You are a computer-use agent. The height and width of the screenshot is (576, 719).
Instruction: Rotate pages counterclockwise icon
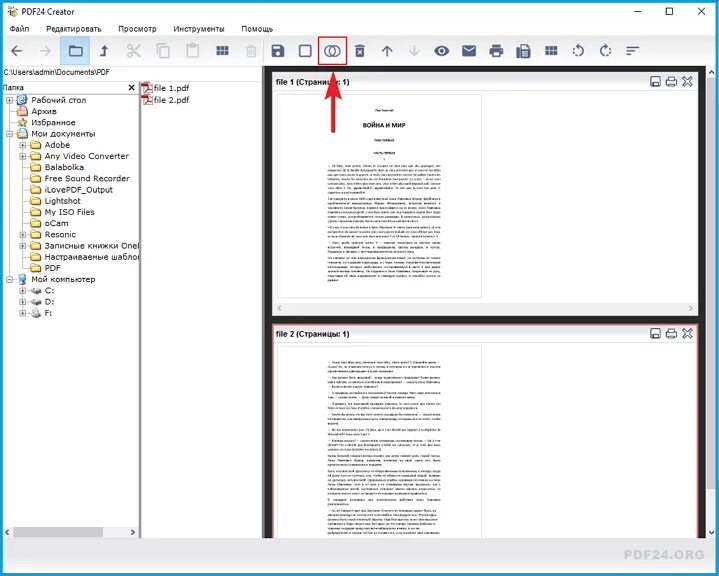(x=578, y=51)
